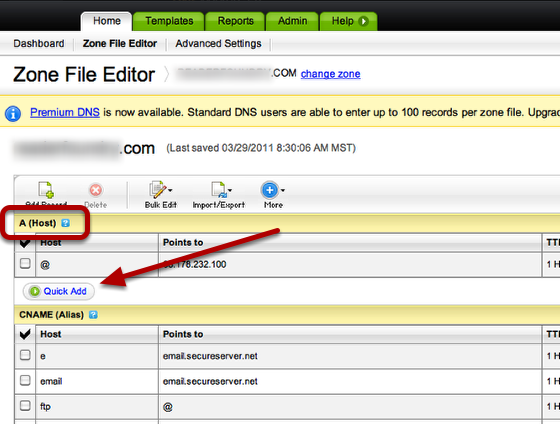Open the Reports tab
This screenshot has width=560, height=424.
pyautogui.click(x=235, y=21)
